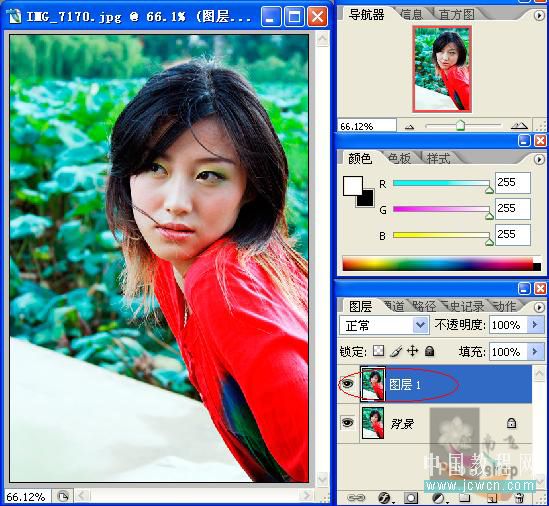Screen dimensions: 549x506
Task: Click the status bar document info icon
Action: [x=63, y=496]
